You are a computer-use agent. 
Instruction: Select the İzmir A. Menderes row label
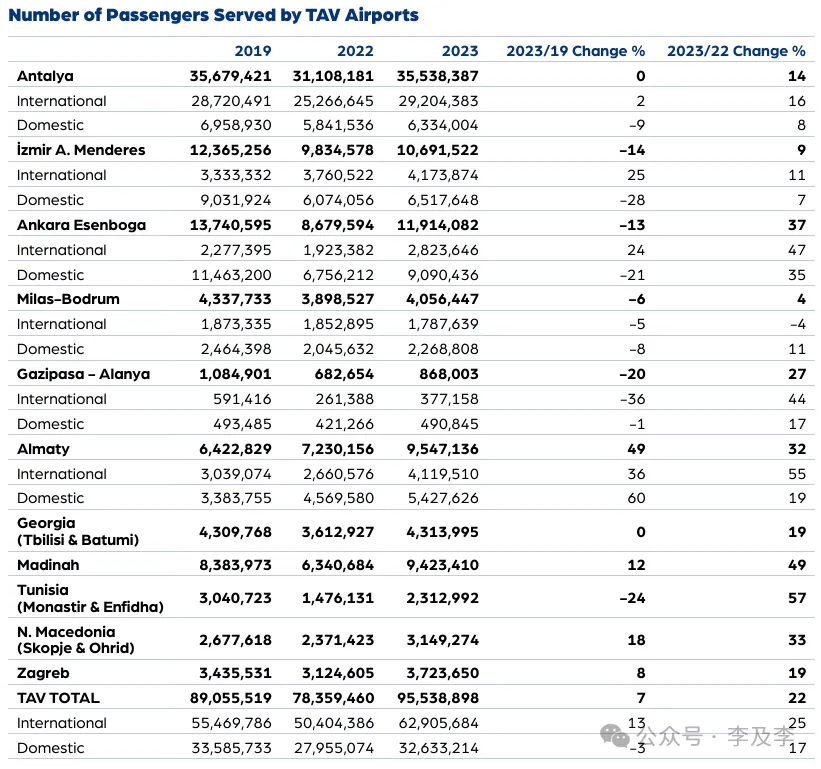(x=81, y=150)
